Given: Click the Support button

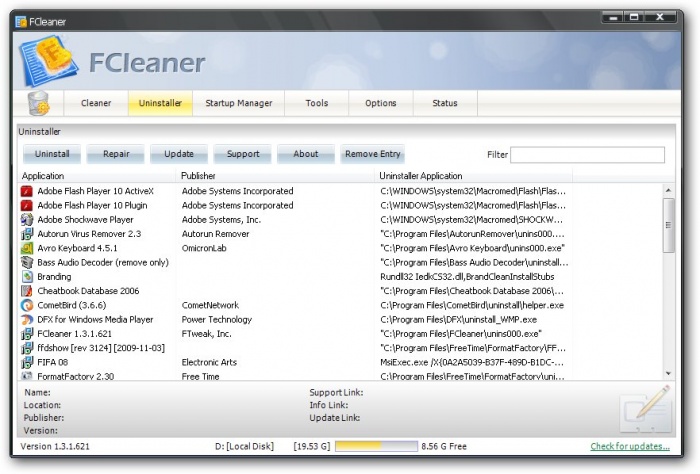Looking at the screenshot, I should click(243, 154).
